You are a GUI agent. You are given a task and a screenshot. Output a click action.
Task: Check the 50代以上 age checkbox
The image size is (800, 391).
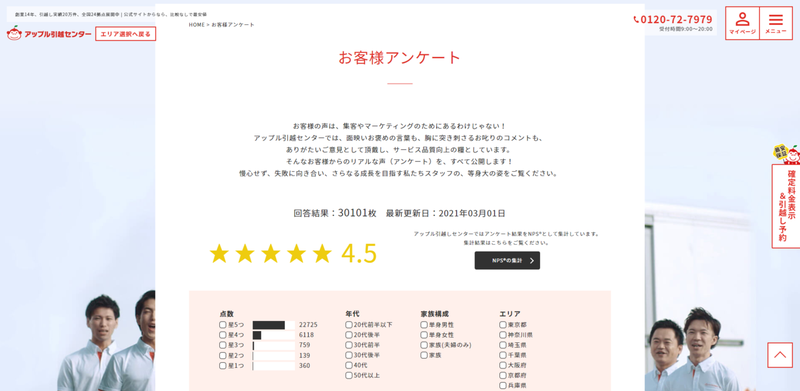(x=349, y=375)
